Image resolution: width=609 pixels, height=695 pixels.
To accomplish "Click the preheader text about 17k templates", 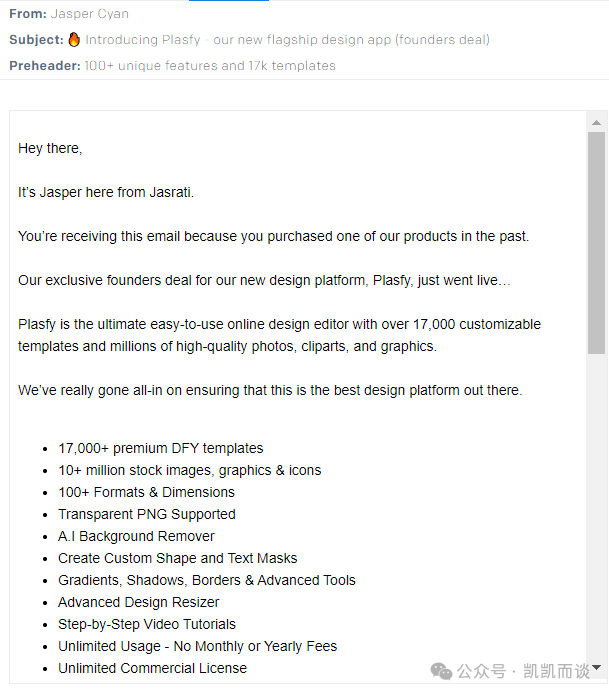I will coord(210,66).
